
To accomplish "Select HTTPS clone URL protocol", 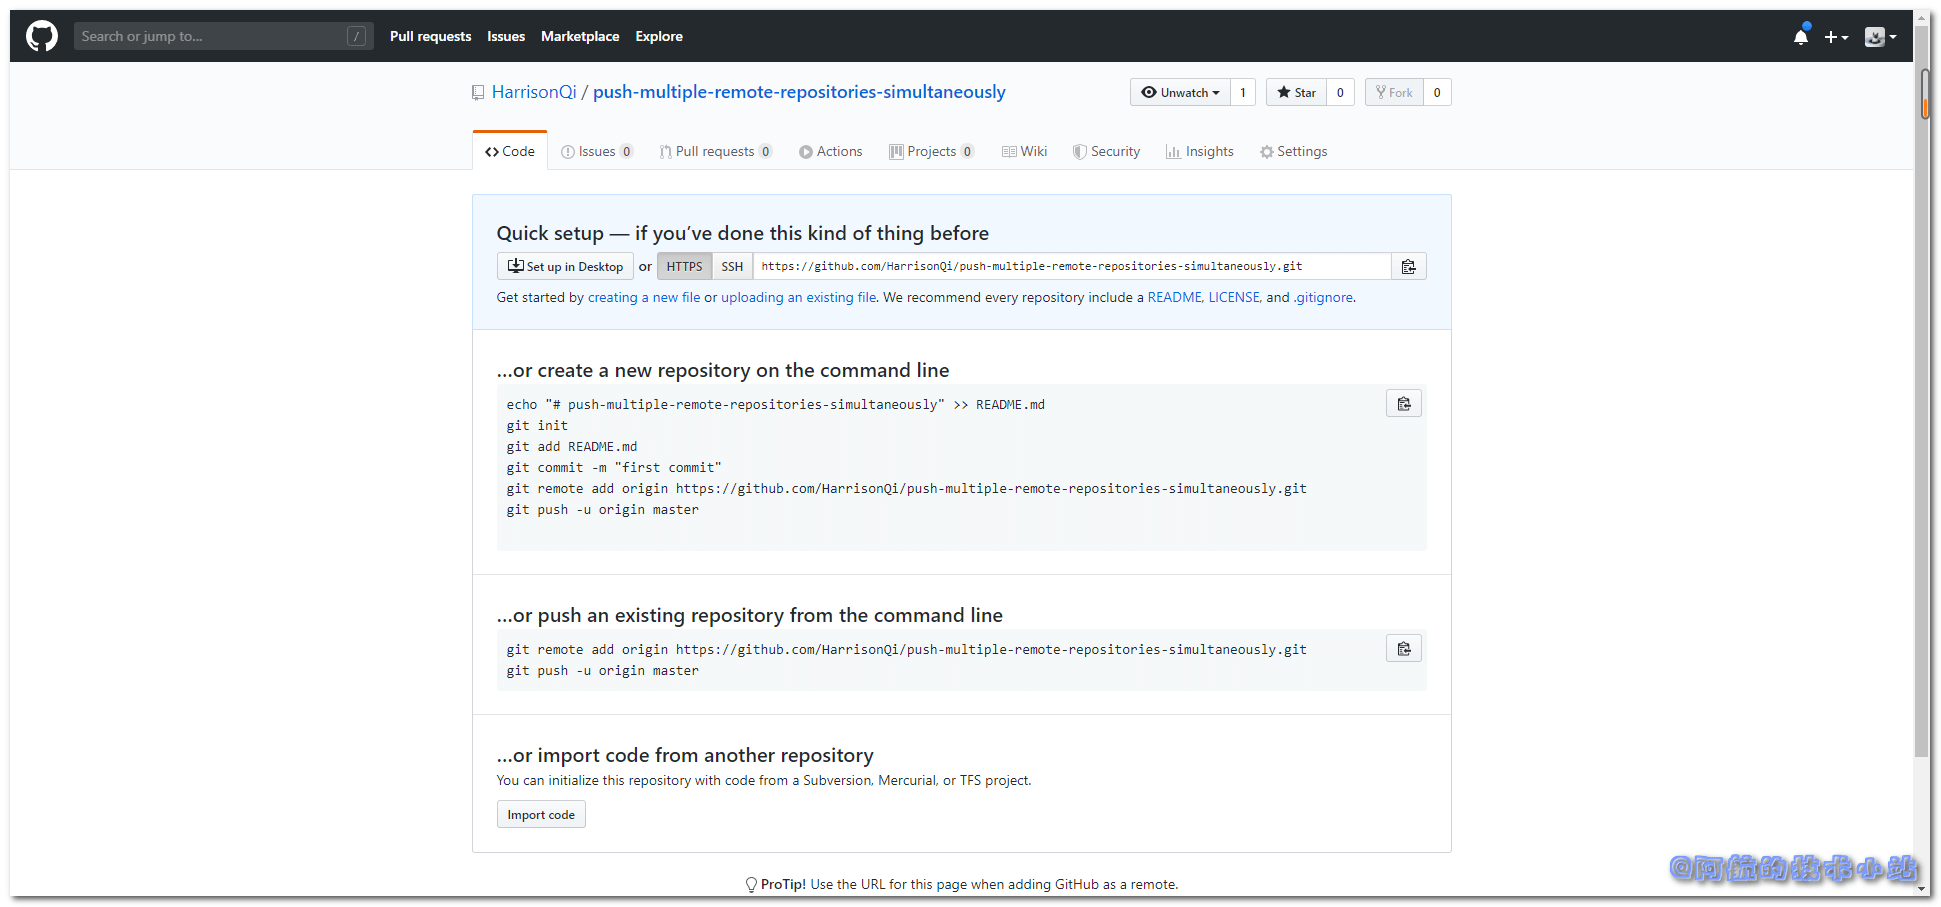I will tap(684, 267).
